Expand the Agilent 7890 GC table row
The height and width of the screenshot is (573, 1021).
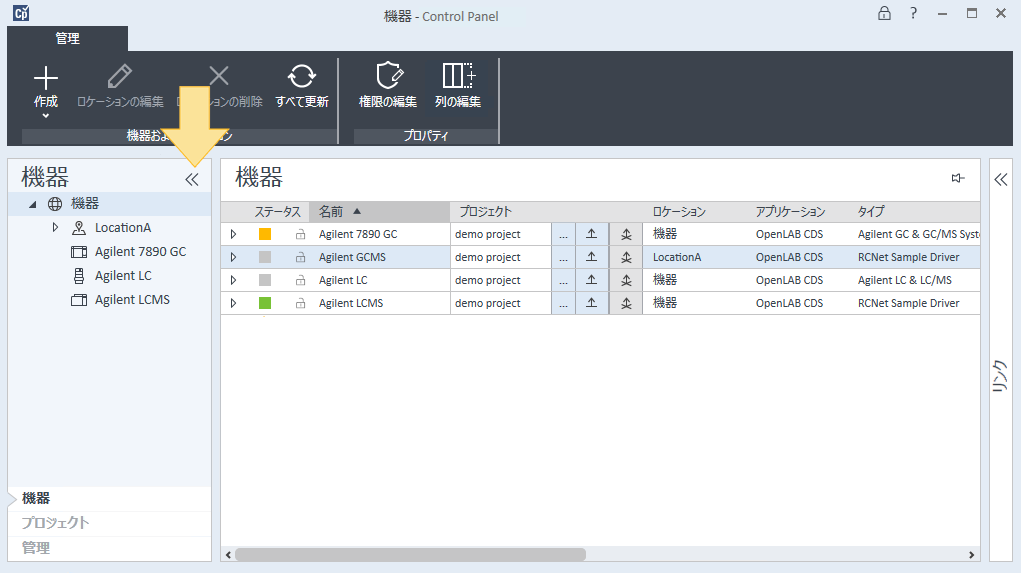click(x=233, y=234)
